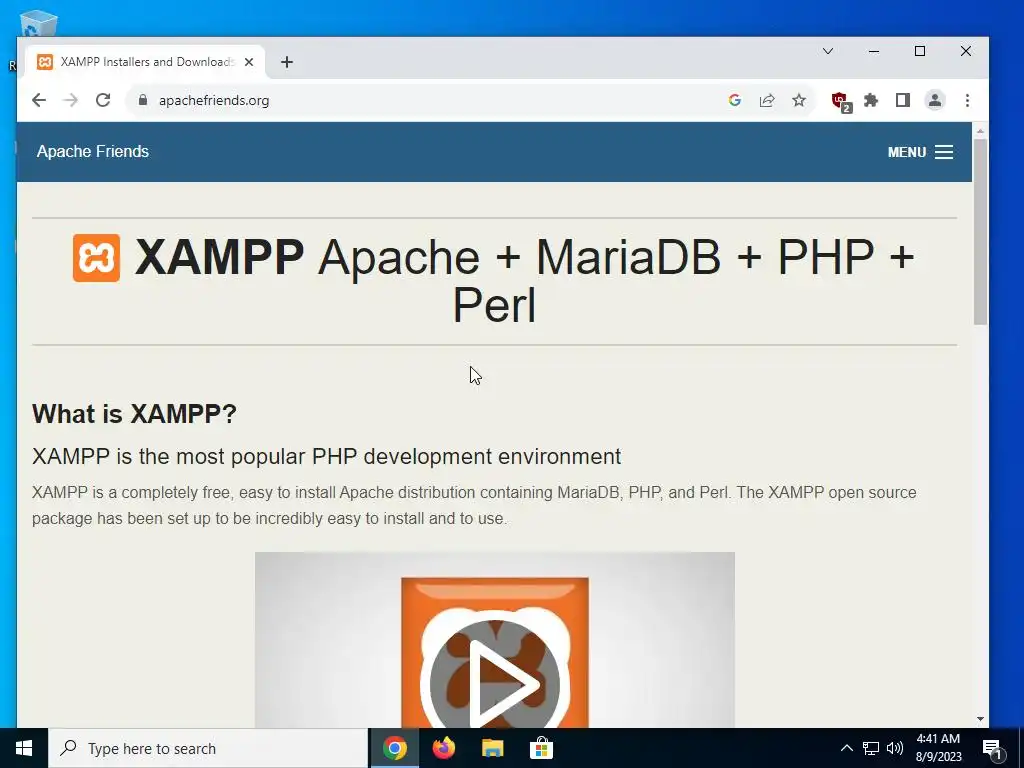The height and width of the screenshot is (768, 1024).
Task: Maximize the Chrome window
Action: [x=920, y=51]
